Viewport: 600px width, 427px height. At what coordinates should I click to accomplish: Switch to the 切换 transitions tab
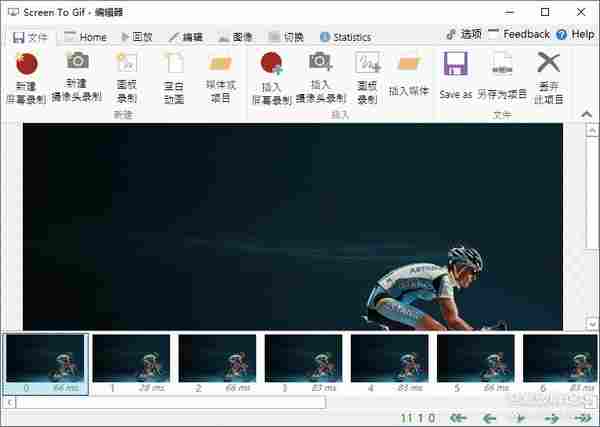click(x=286, y=37)
